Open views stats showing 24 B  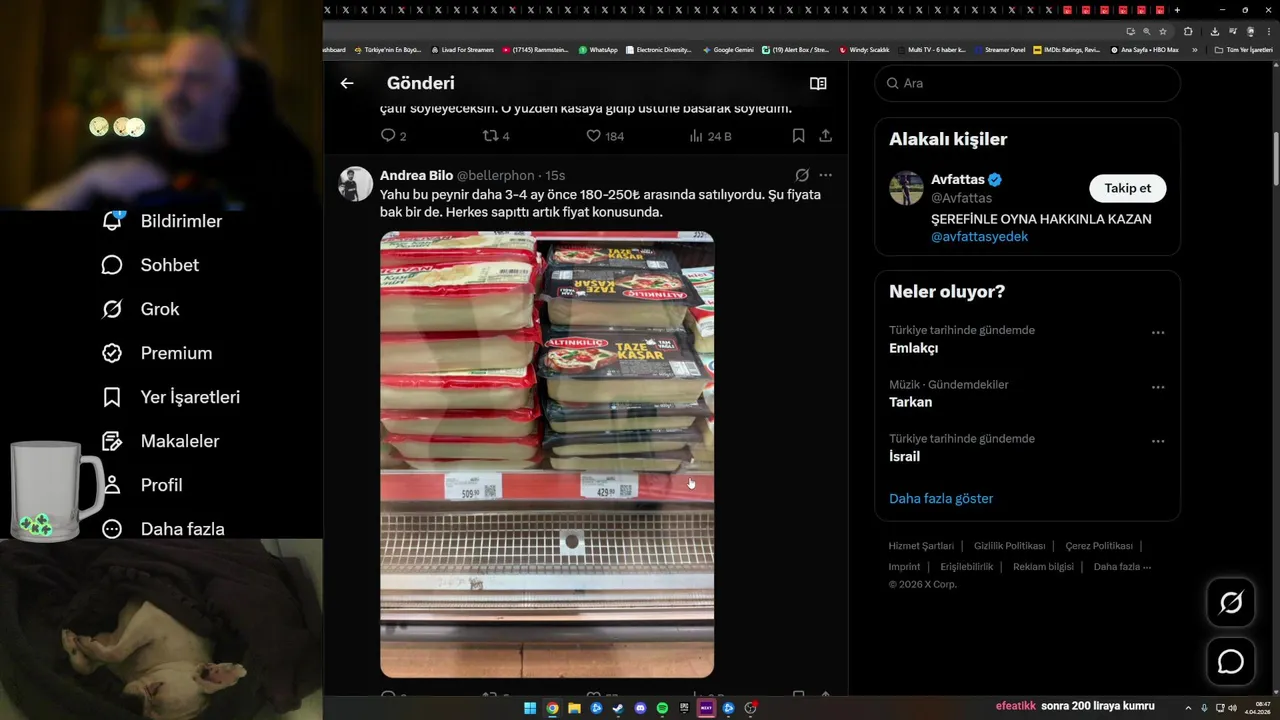point(712,136)
